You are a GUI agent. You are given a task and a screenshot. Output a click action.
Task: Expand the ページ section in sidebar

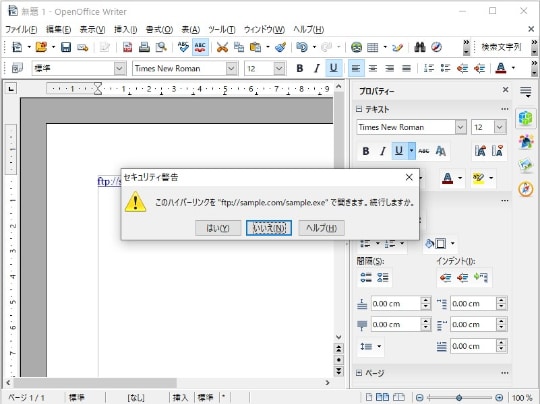[359, 373]
